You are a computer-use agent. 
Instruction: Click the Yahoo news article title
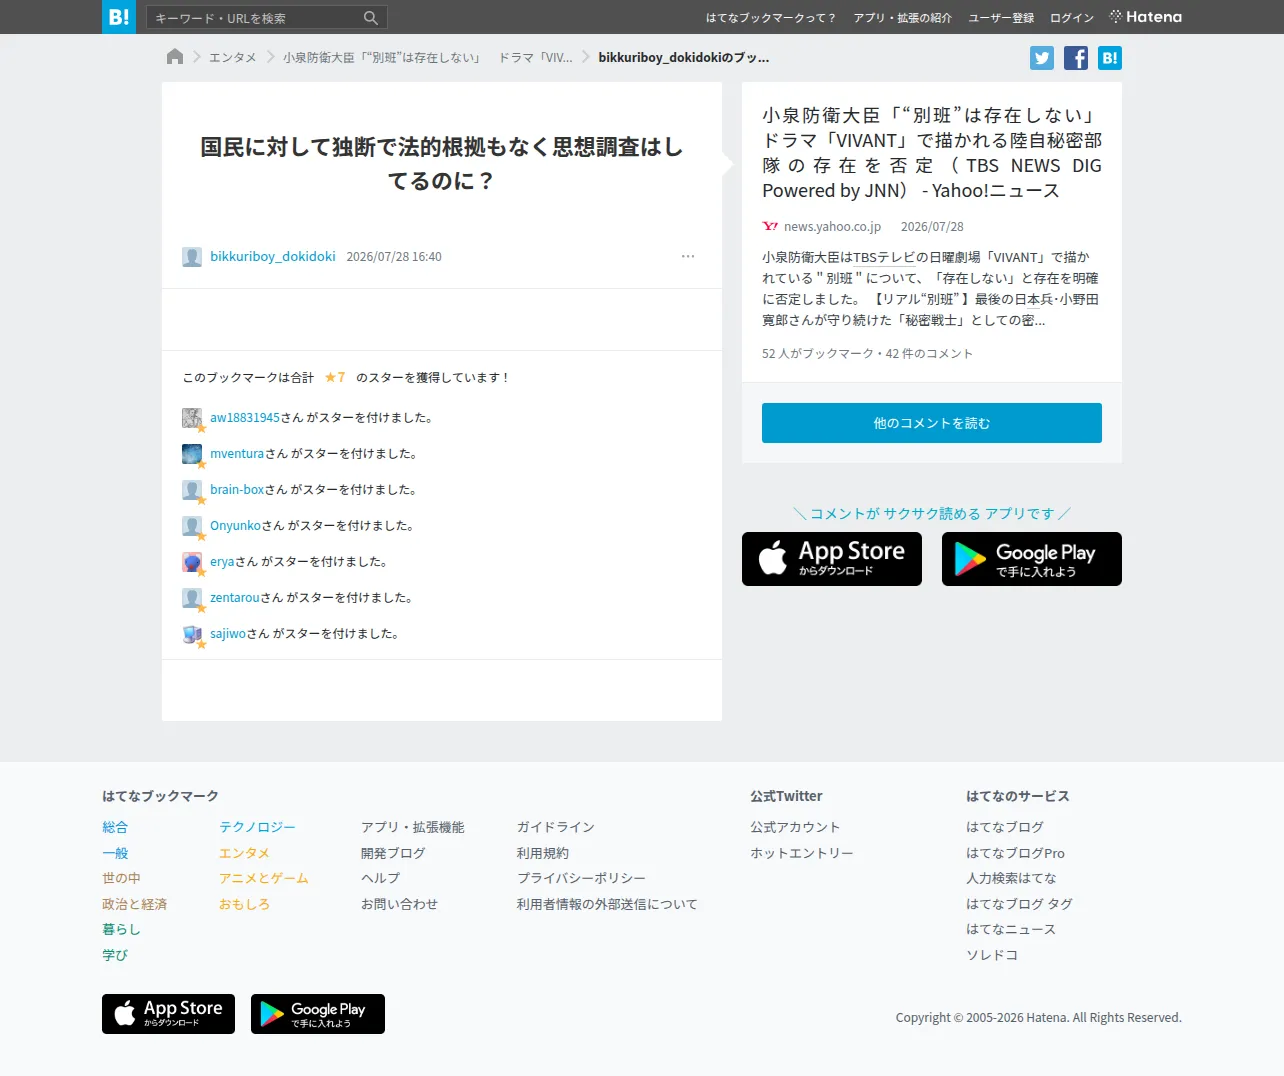point(932,153)
